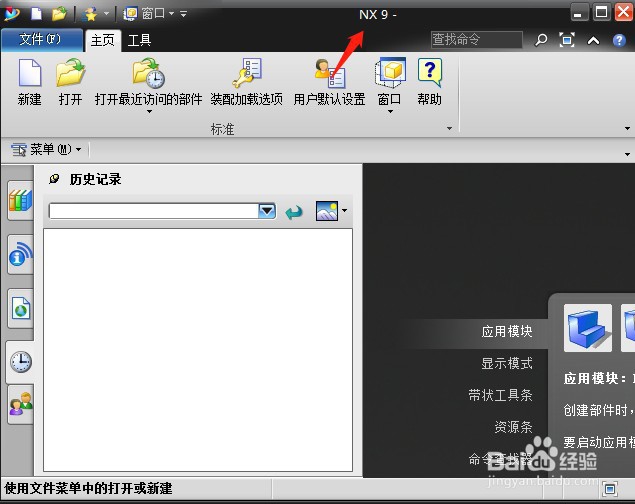Click the Open folder icon in quick access toolbar
Image resolution: width=635 pixels, height=504 pixels.
point(59,14)
